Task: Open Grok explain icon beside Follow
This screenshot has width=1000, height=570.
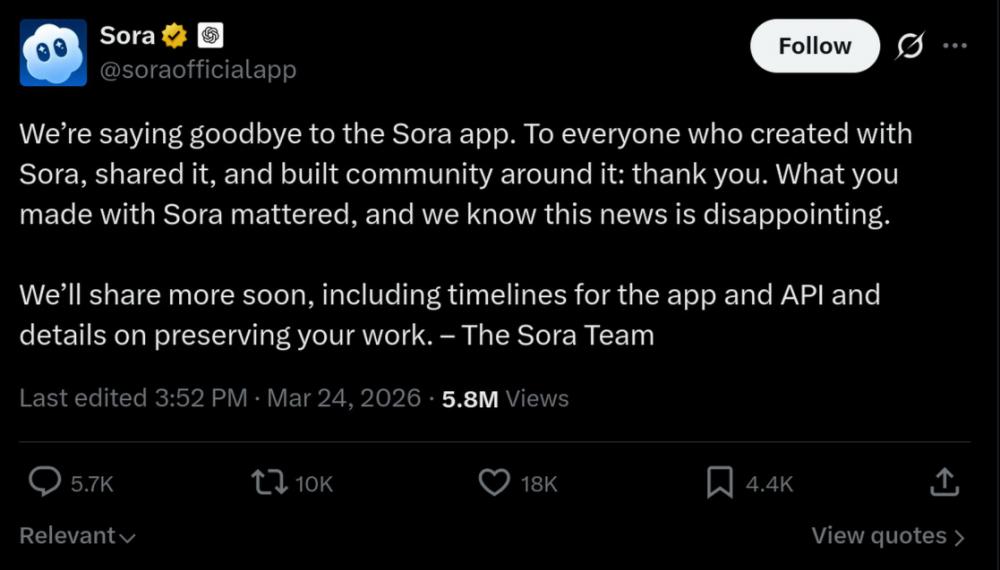Action: 909,46
